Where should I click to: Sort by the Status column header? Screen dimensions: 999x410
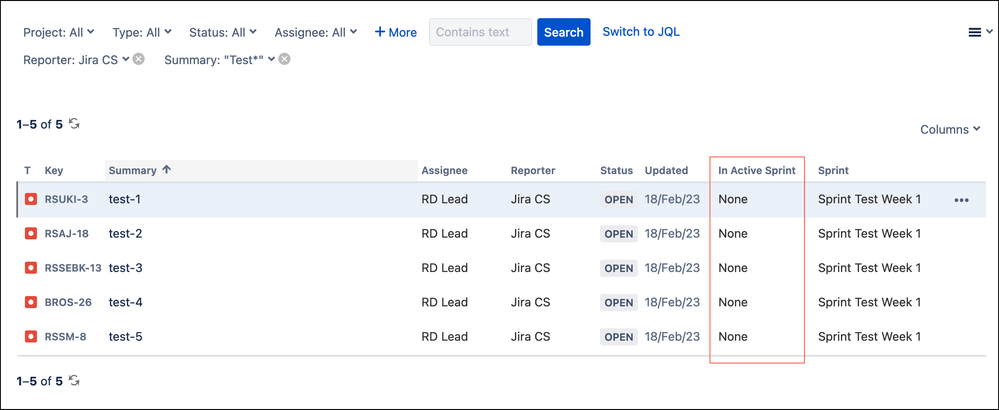point(617,171)
